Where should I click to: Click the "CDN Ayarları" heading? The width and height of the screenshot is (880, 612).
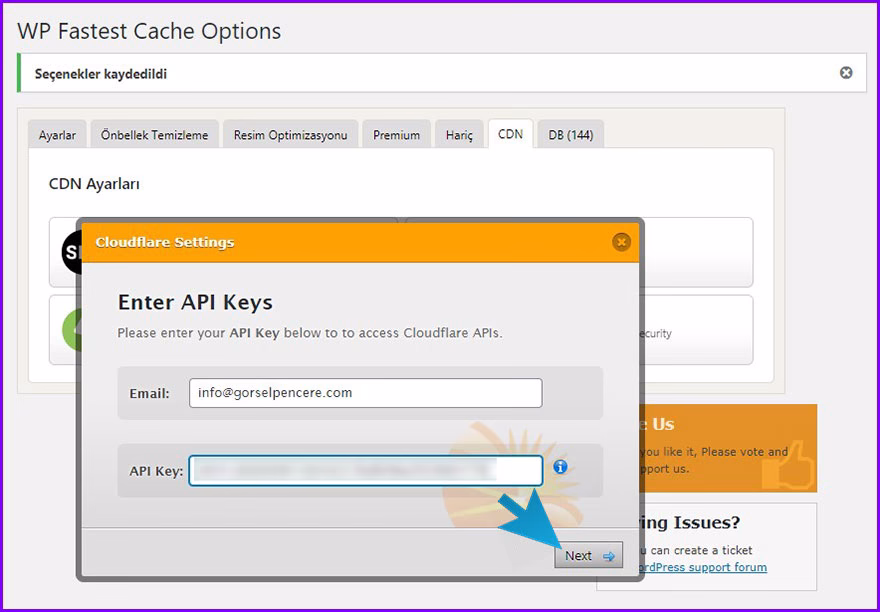pos(94,184)
